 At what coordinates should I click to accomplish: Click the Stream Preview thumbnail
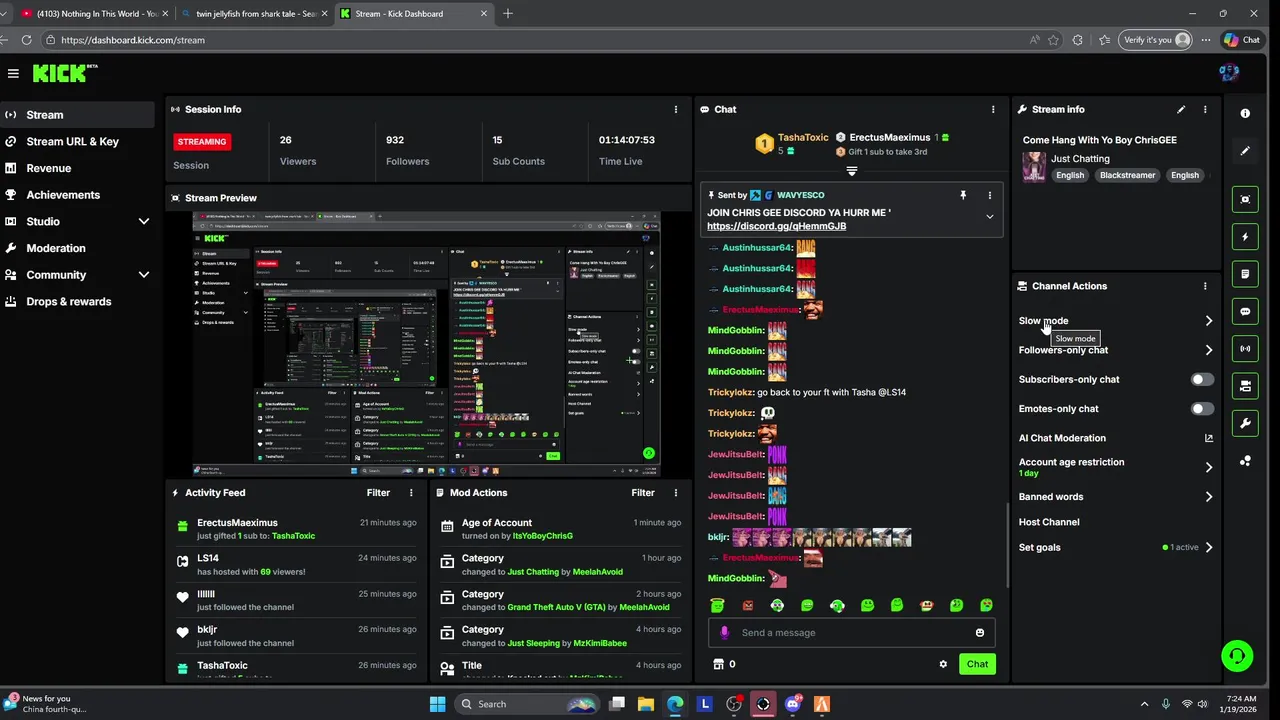[x=427, y=344]
